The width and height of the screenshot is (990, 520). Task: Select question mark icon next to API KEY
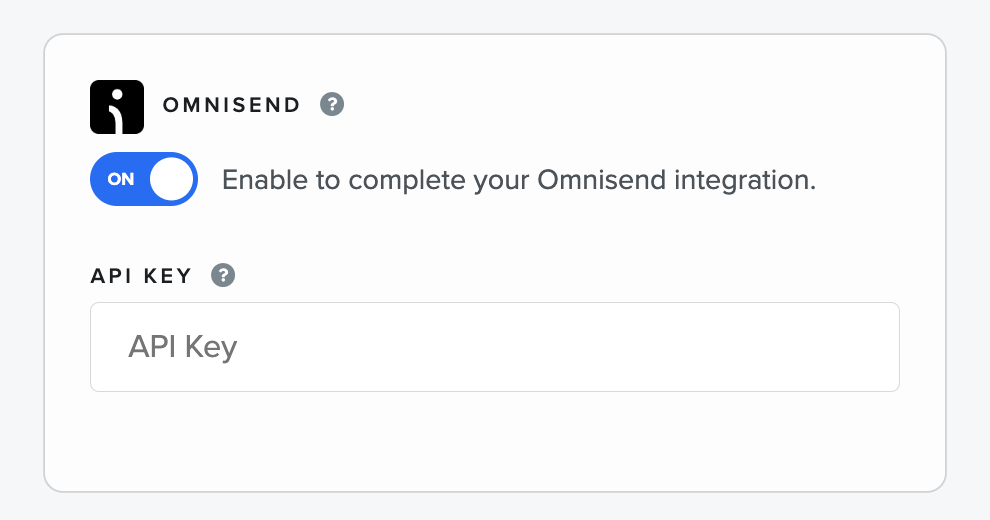click(x=223, y=275)
